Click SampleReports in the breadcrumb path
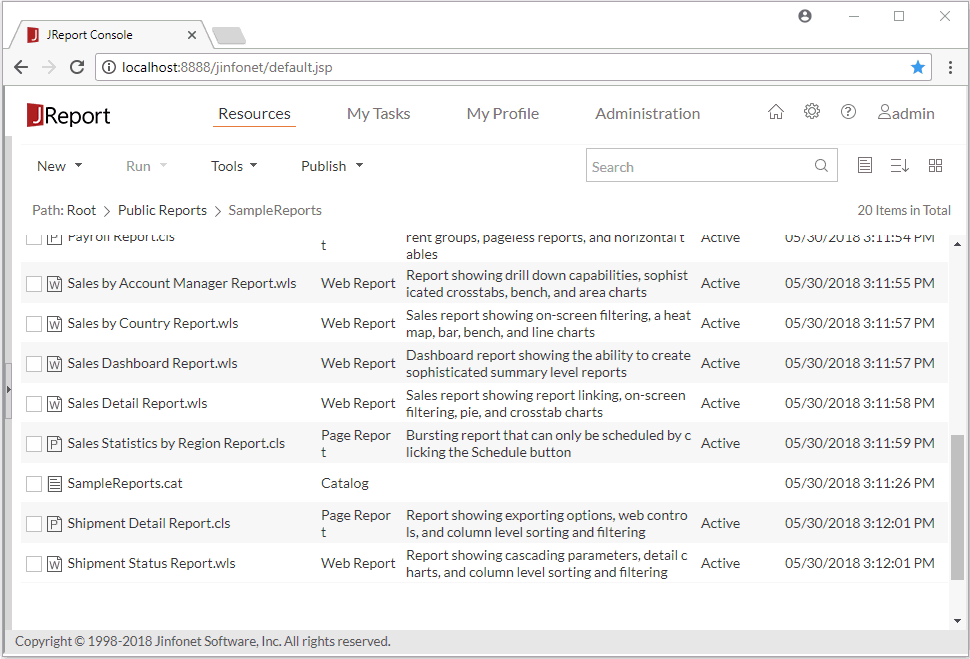970x659 pixels. (275, 210)
